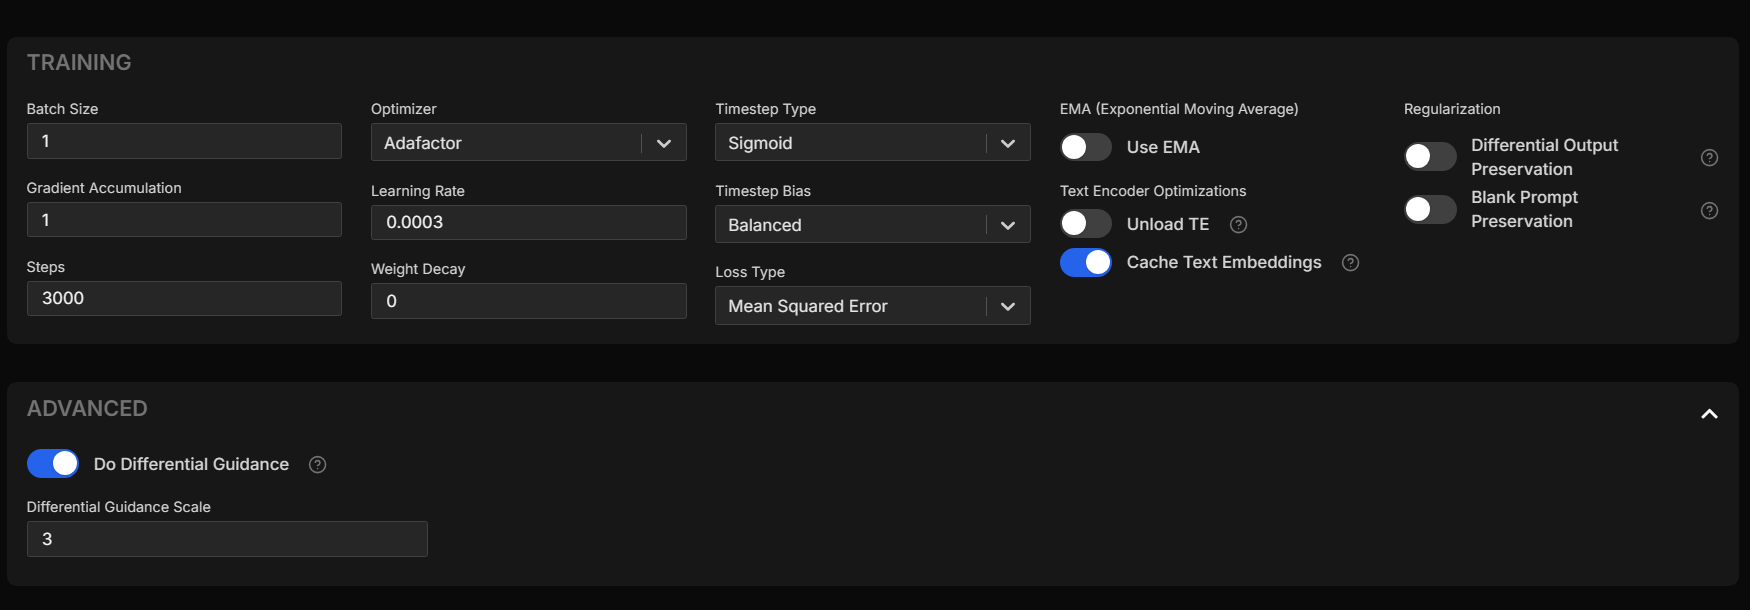This screenshot has width=1750, height=610.
Task: Turn off Do Differential Guidance
Action: pyautogui.click(x=53, y=464)
